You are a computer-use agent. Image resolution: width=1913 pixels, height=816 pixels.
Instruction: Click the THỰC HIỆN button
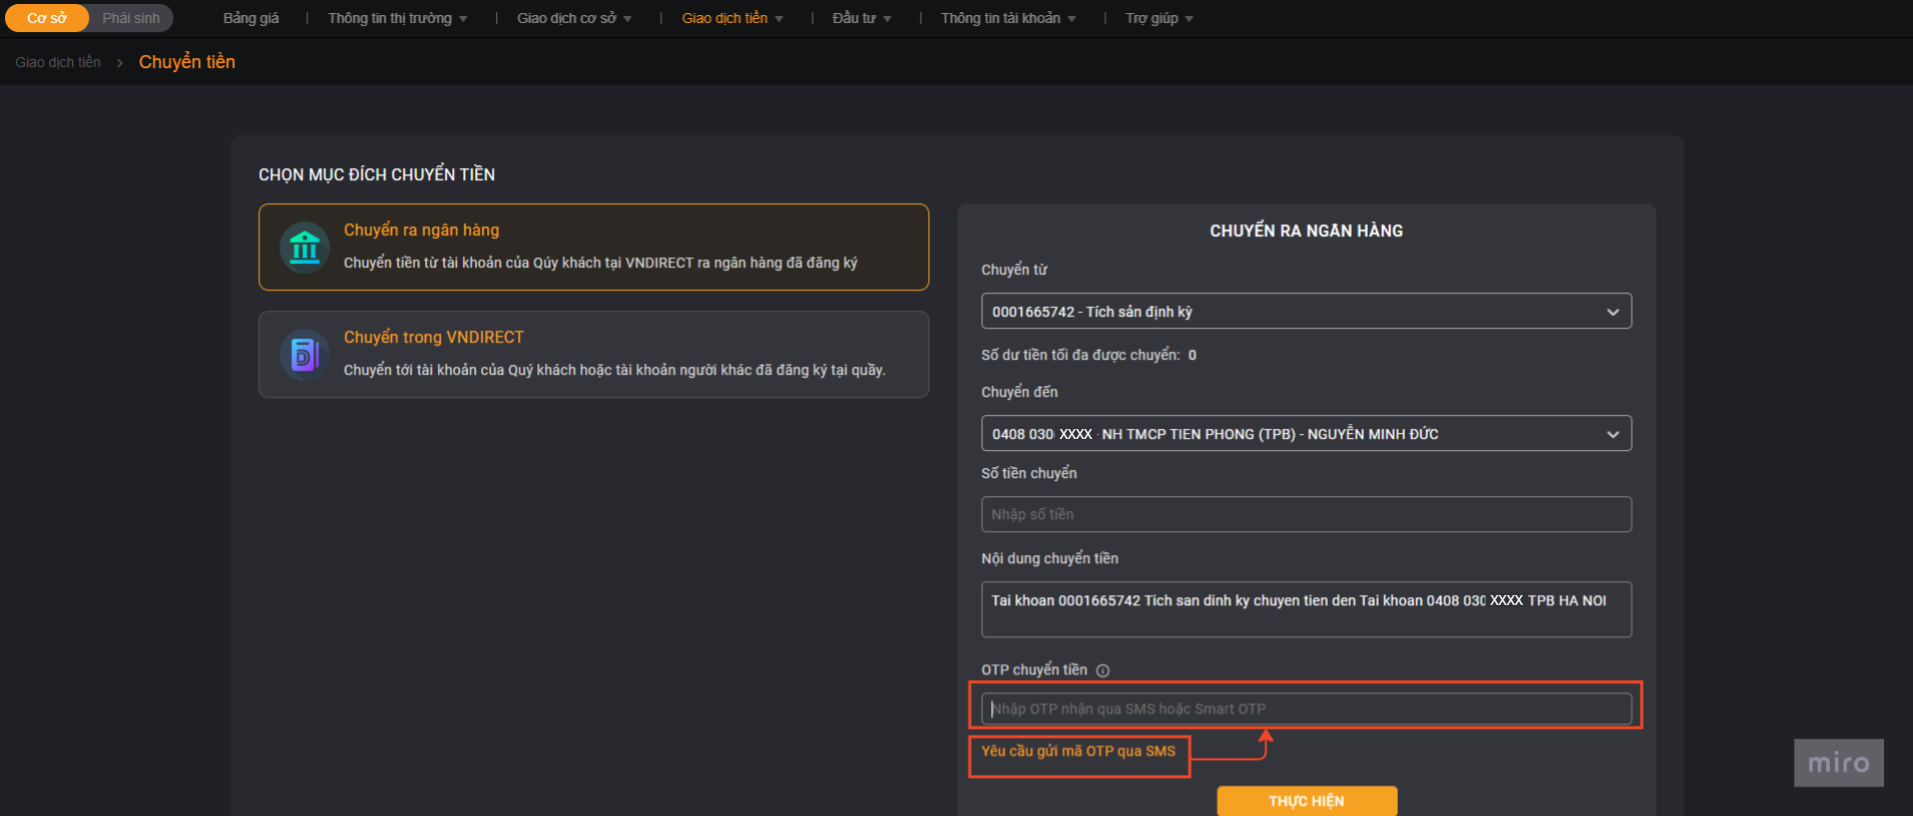point(1306,801)
